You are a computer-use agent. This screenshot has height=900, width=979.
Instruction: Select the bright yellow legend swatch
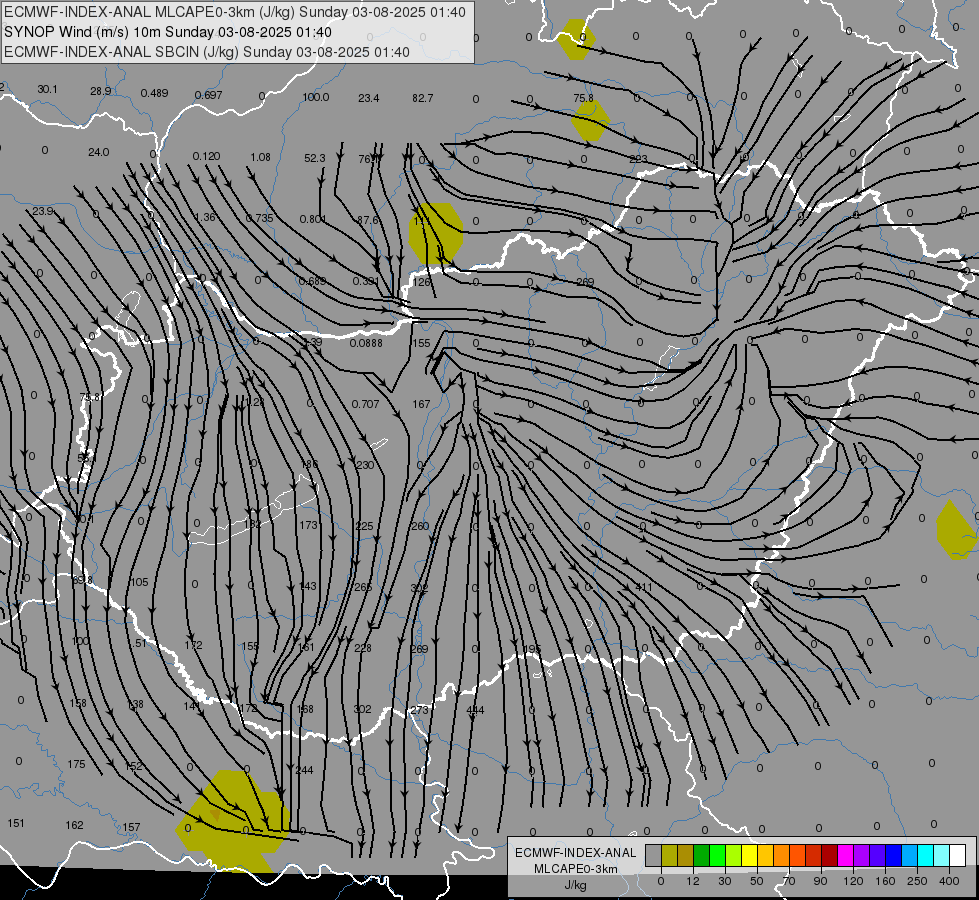750,855
